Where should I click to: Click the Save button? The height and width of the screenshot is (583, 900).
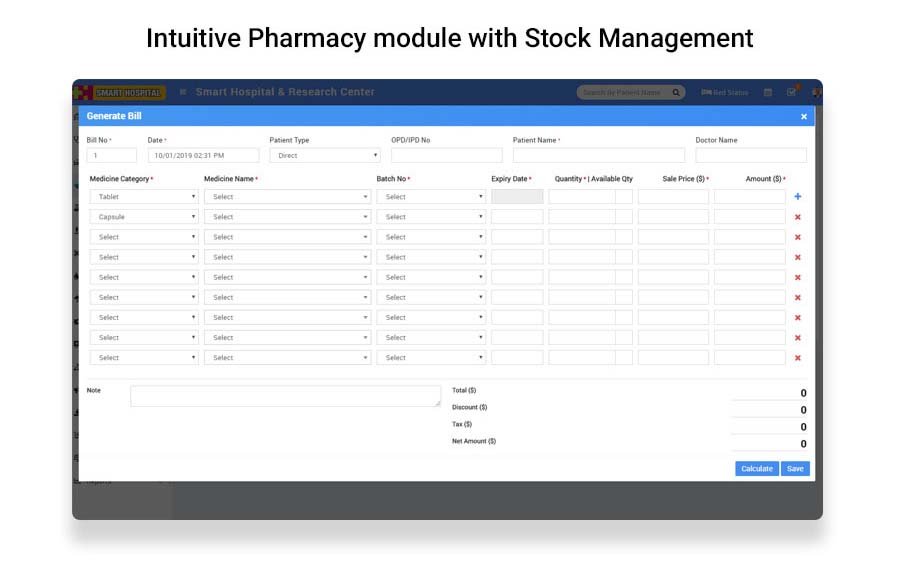tap(795, 468)
